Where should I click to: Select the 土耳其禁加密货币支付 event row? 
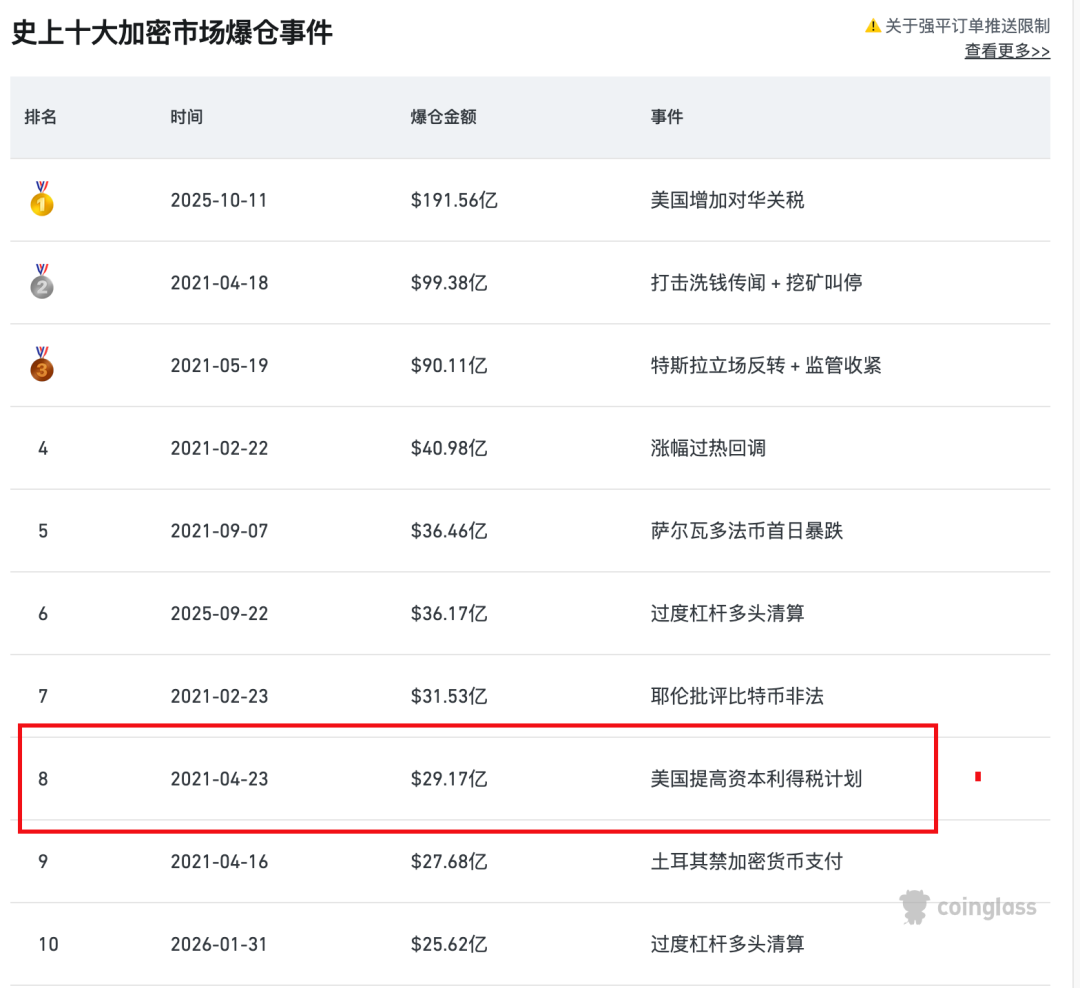(x=530, y=861)
